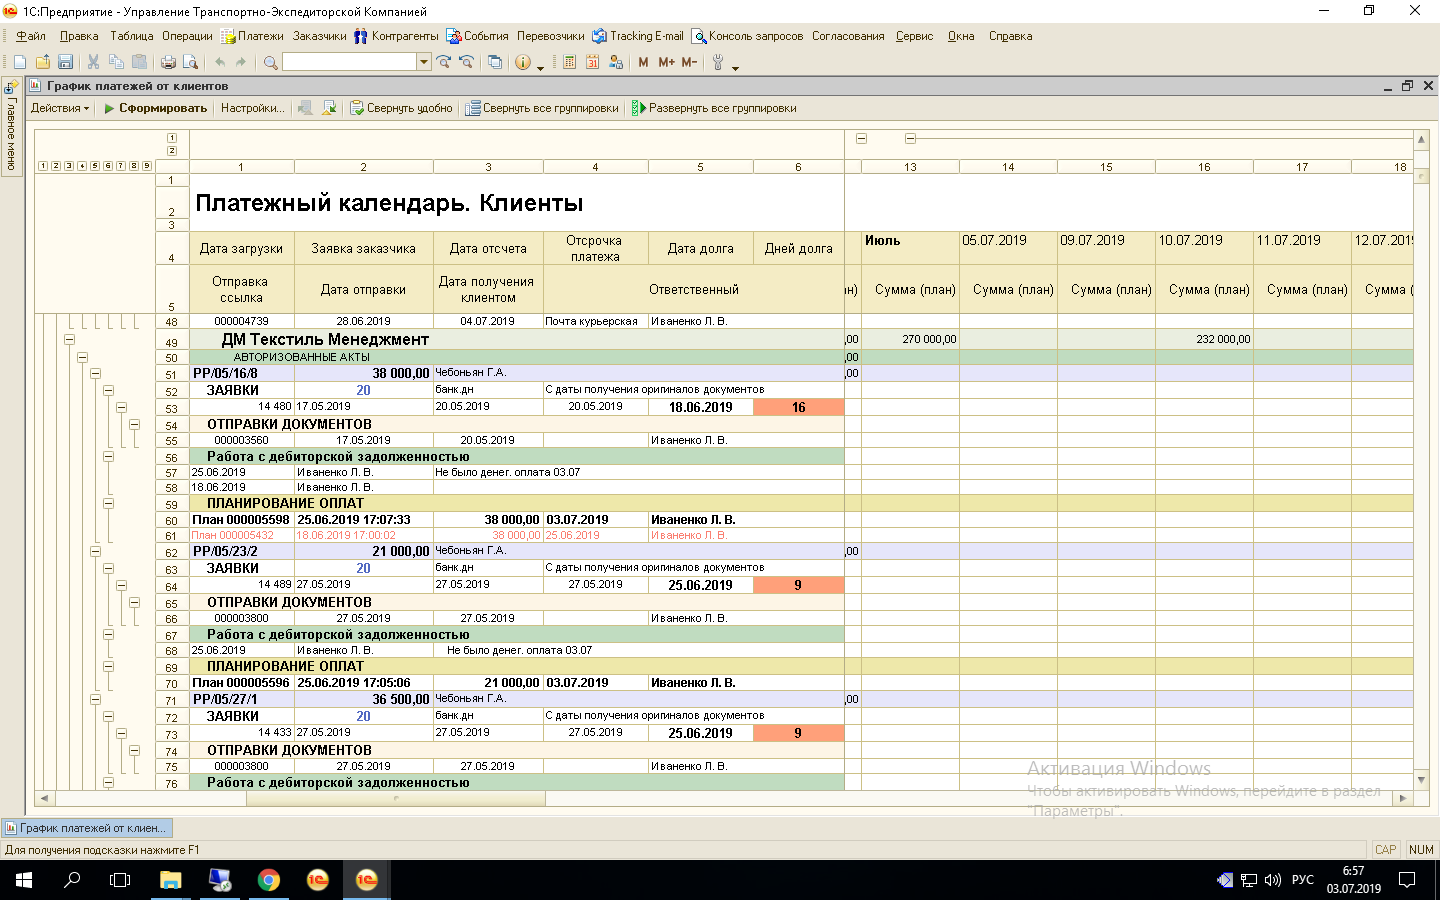The image size is (1440, 900).
Task: Click the print preview icon
Action: click(190, 62)
